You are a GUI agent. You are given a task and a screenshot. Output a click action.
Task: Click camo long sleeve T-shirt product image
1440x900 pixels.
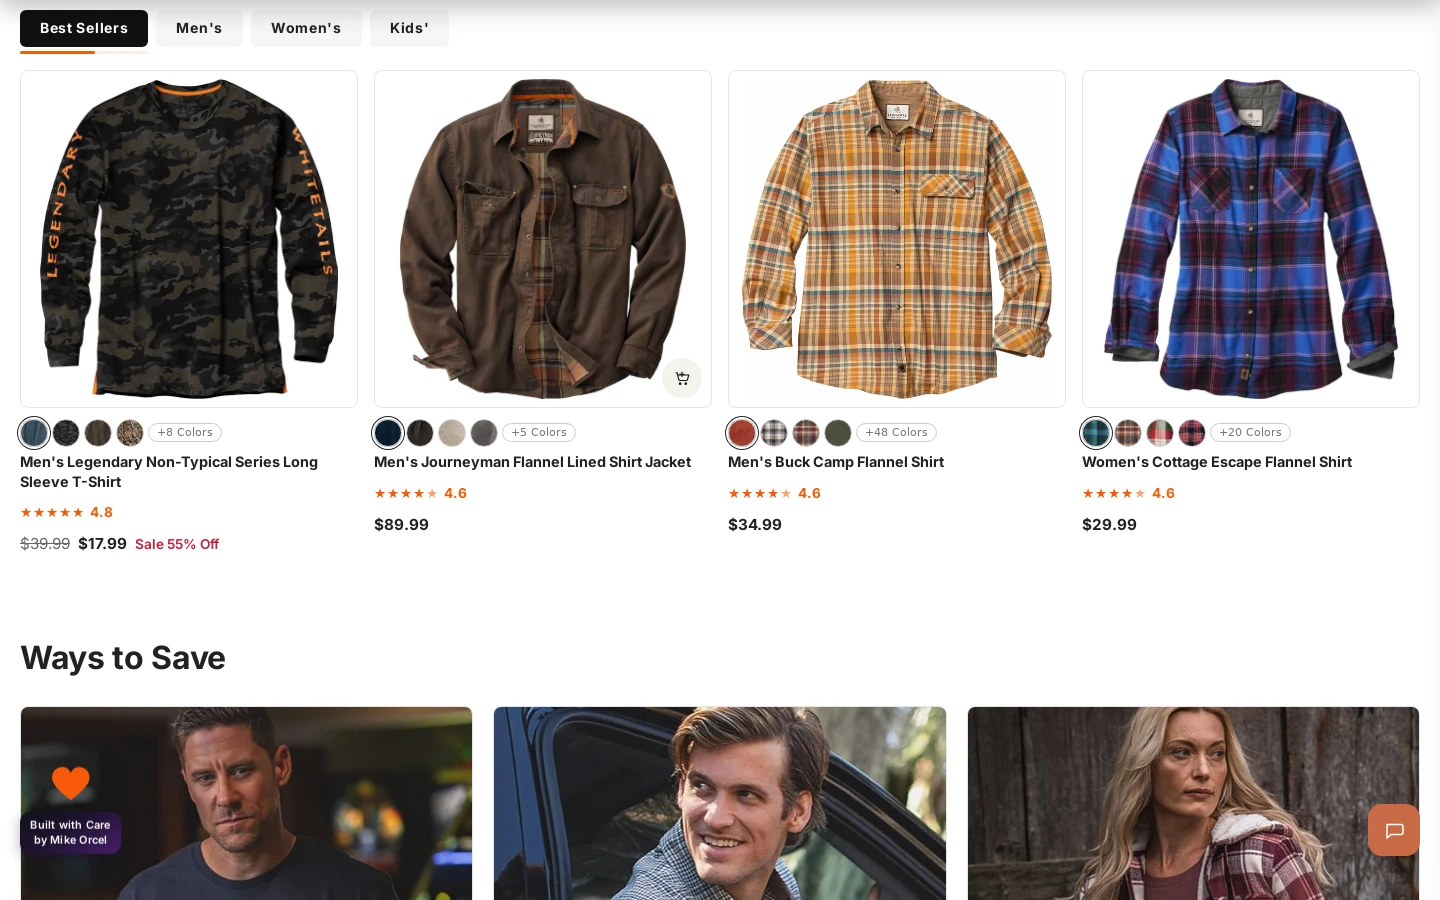point(189,239)
